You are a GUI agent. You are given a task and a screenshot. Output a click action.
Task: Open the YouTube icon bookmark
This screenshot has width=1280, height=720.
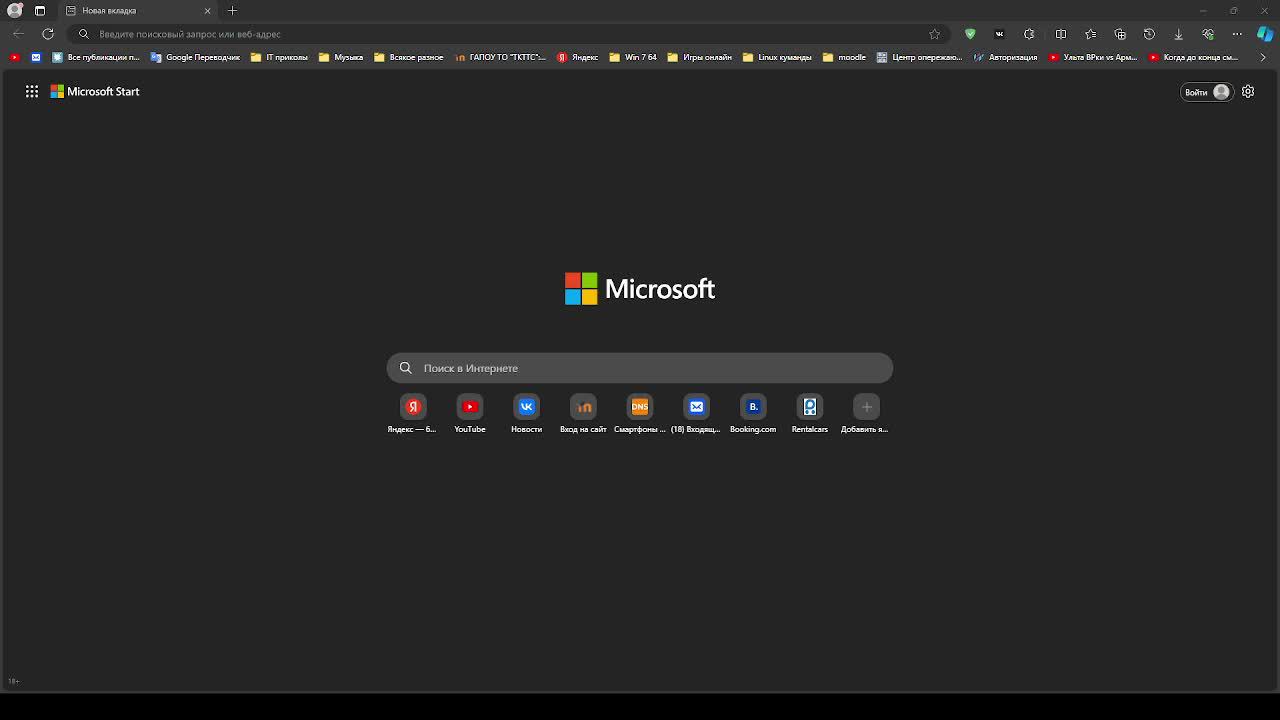pyautogui.click(x=14, y=57)
